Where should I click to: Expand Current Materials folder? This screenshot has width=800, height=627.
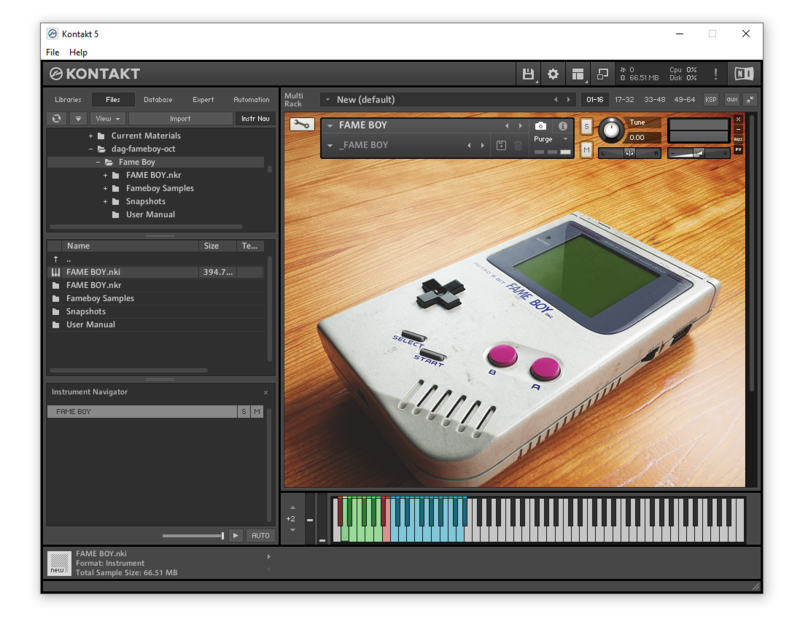tap(91, 136)
